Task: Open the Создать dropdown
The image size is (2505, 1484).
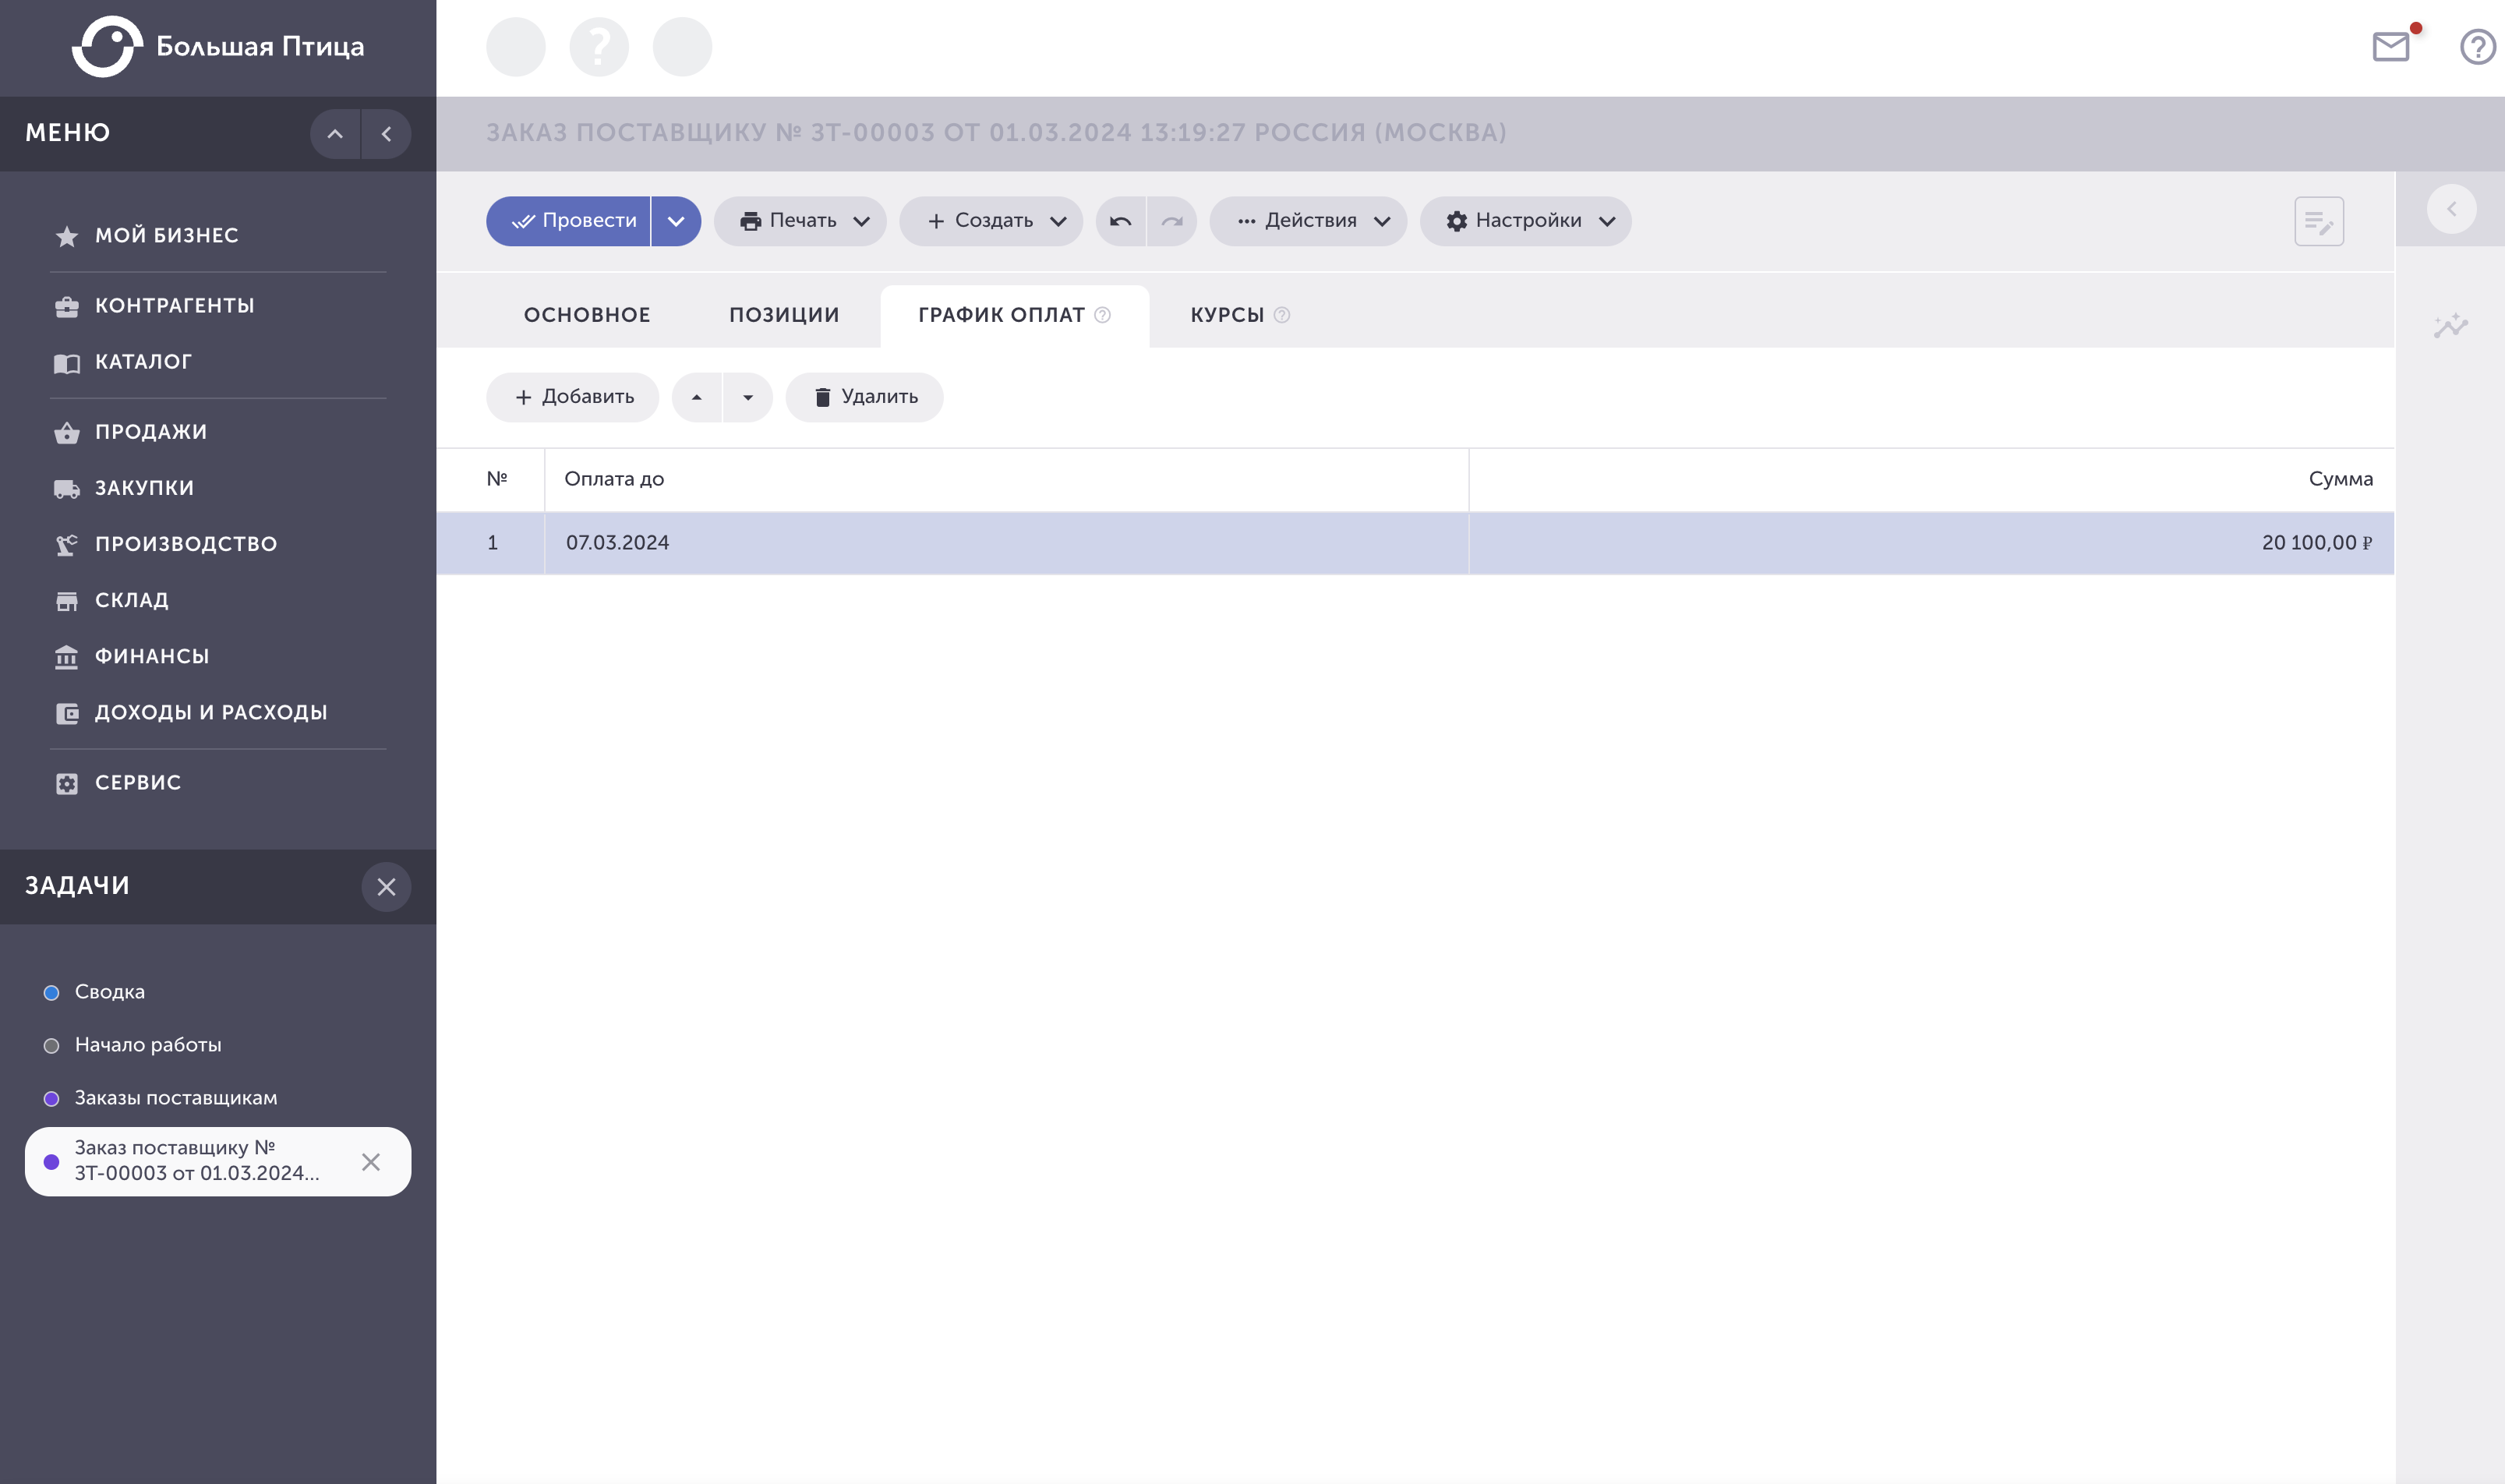Action: point(991,221)
